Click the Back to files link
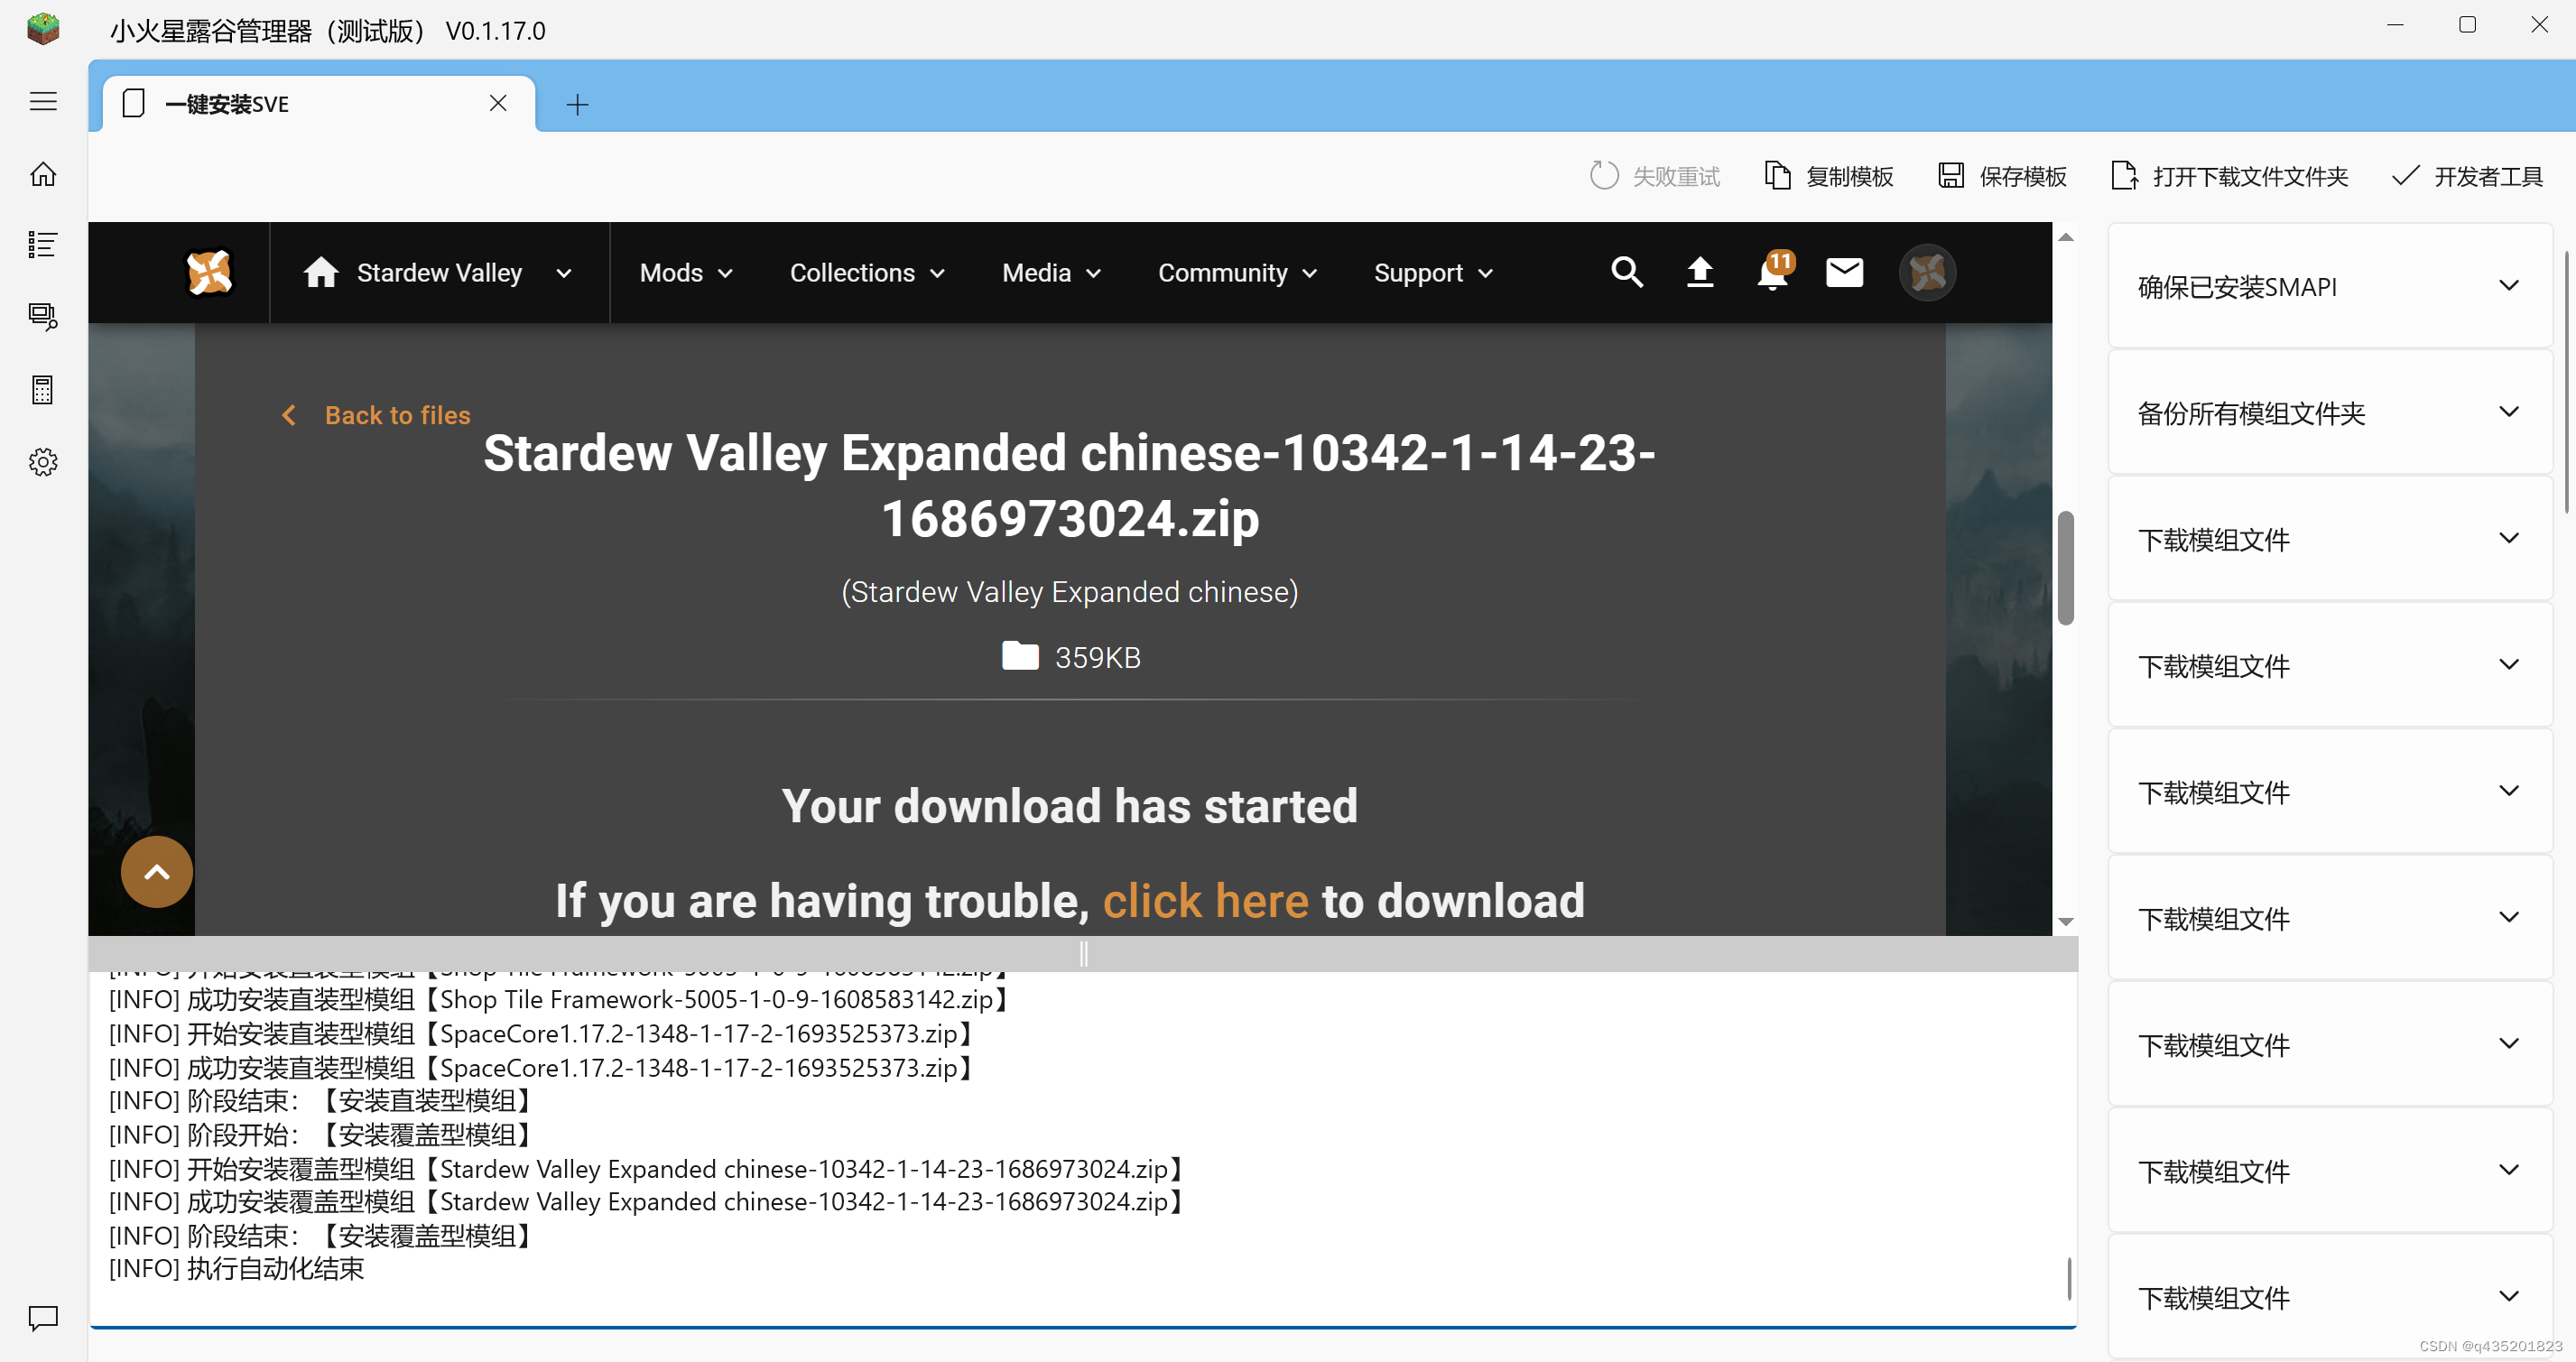2576x1362 pixels. 396,415
